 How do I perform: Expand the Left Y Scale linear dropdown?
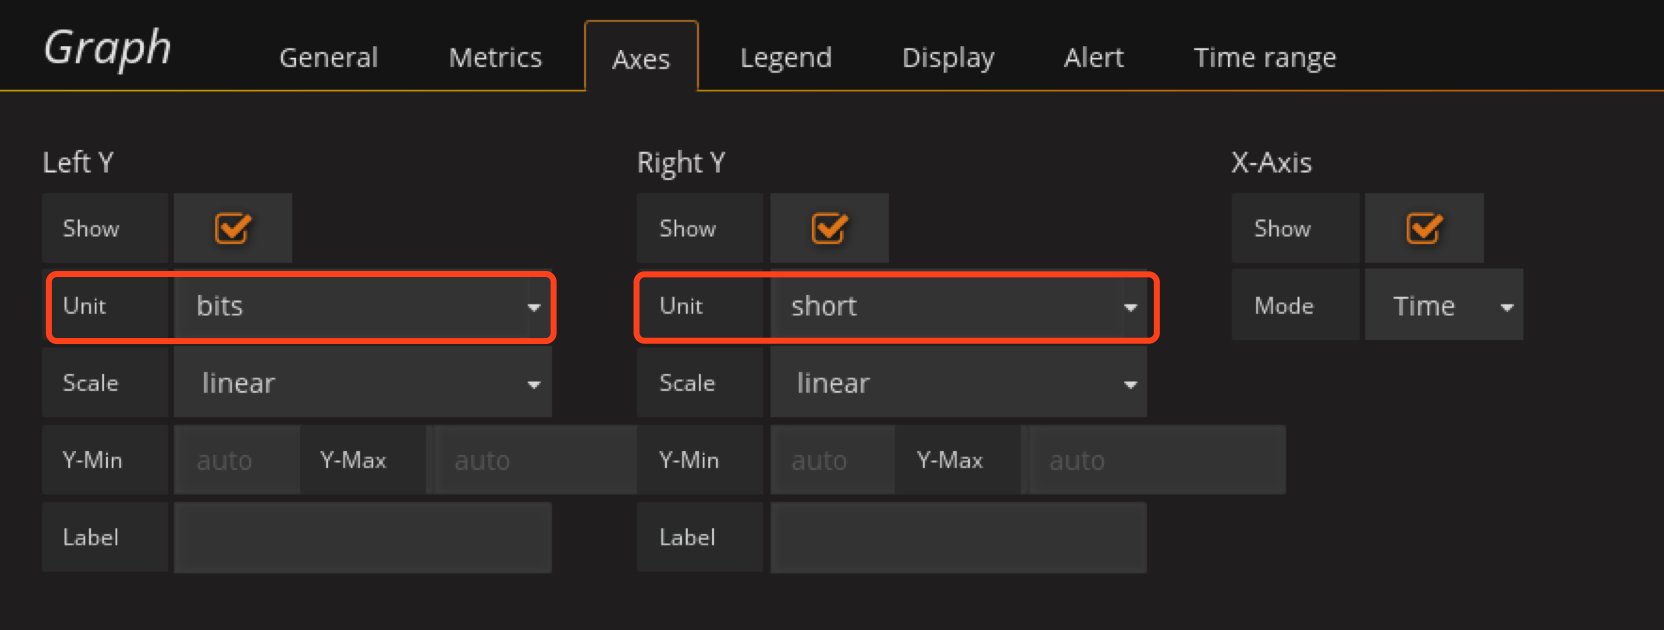click(363, 383)
